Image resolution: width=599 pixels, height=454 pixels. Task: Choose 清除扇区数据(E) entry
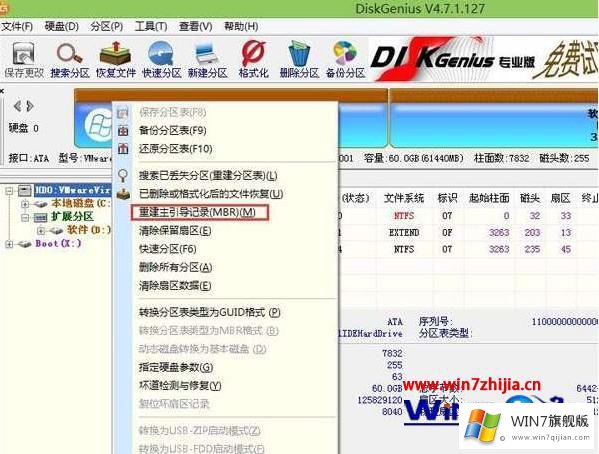point(175,285)
